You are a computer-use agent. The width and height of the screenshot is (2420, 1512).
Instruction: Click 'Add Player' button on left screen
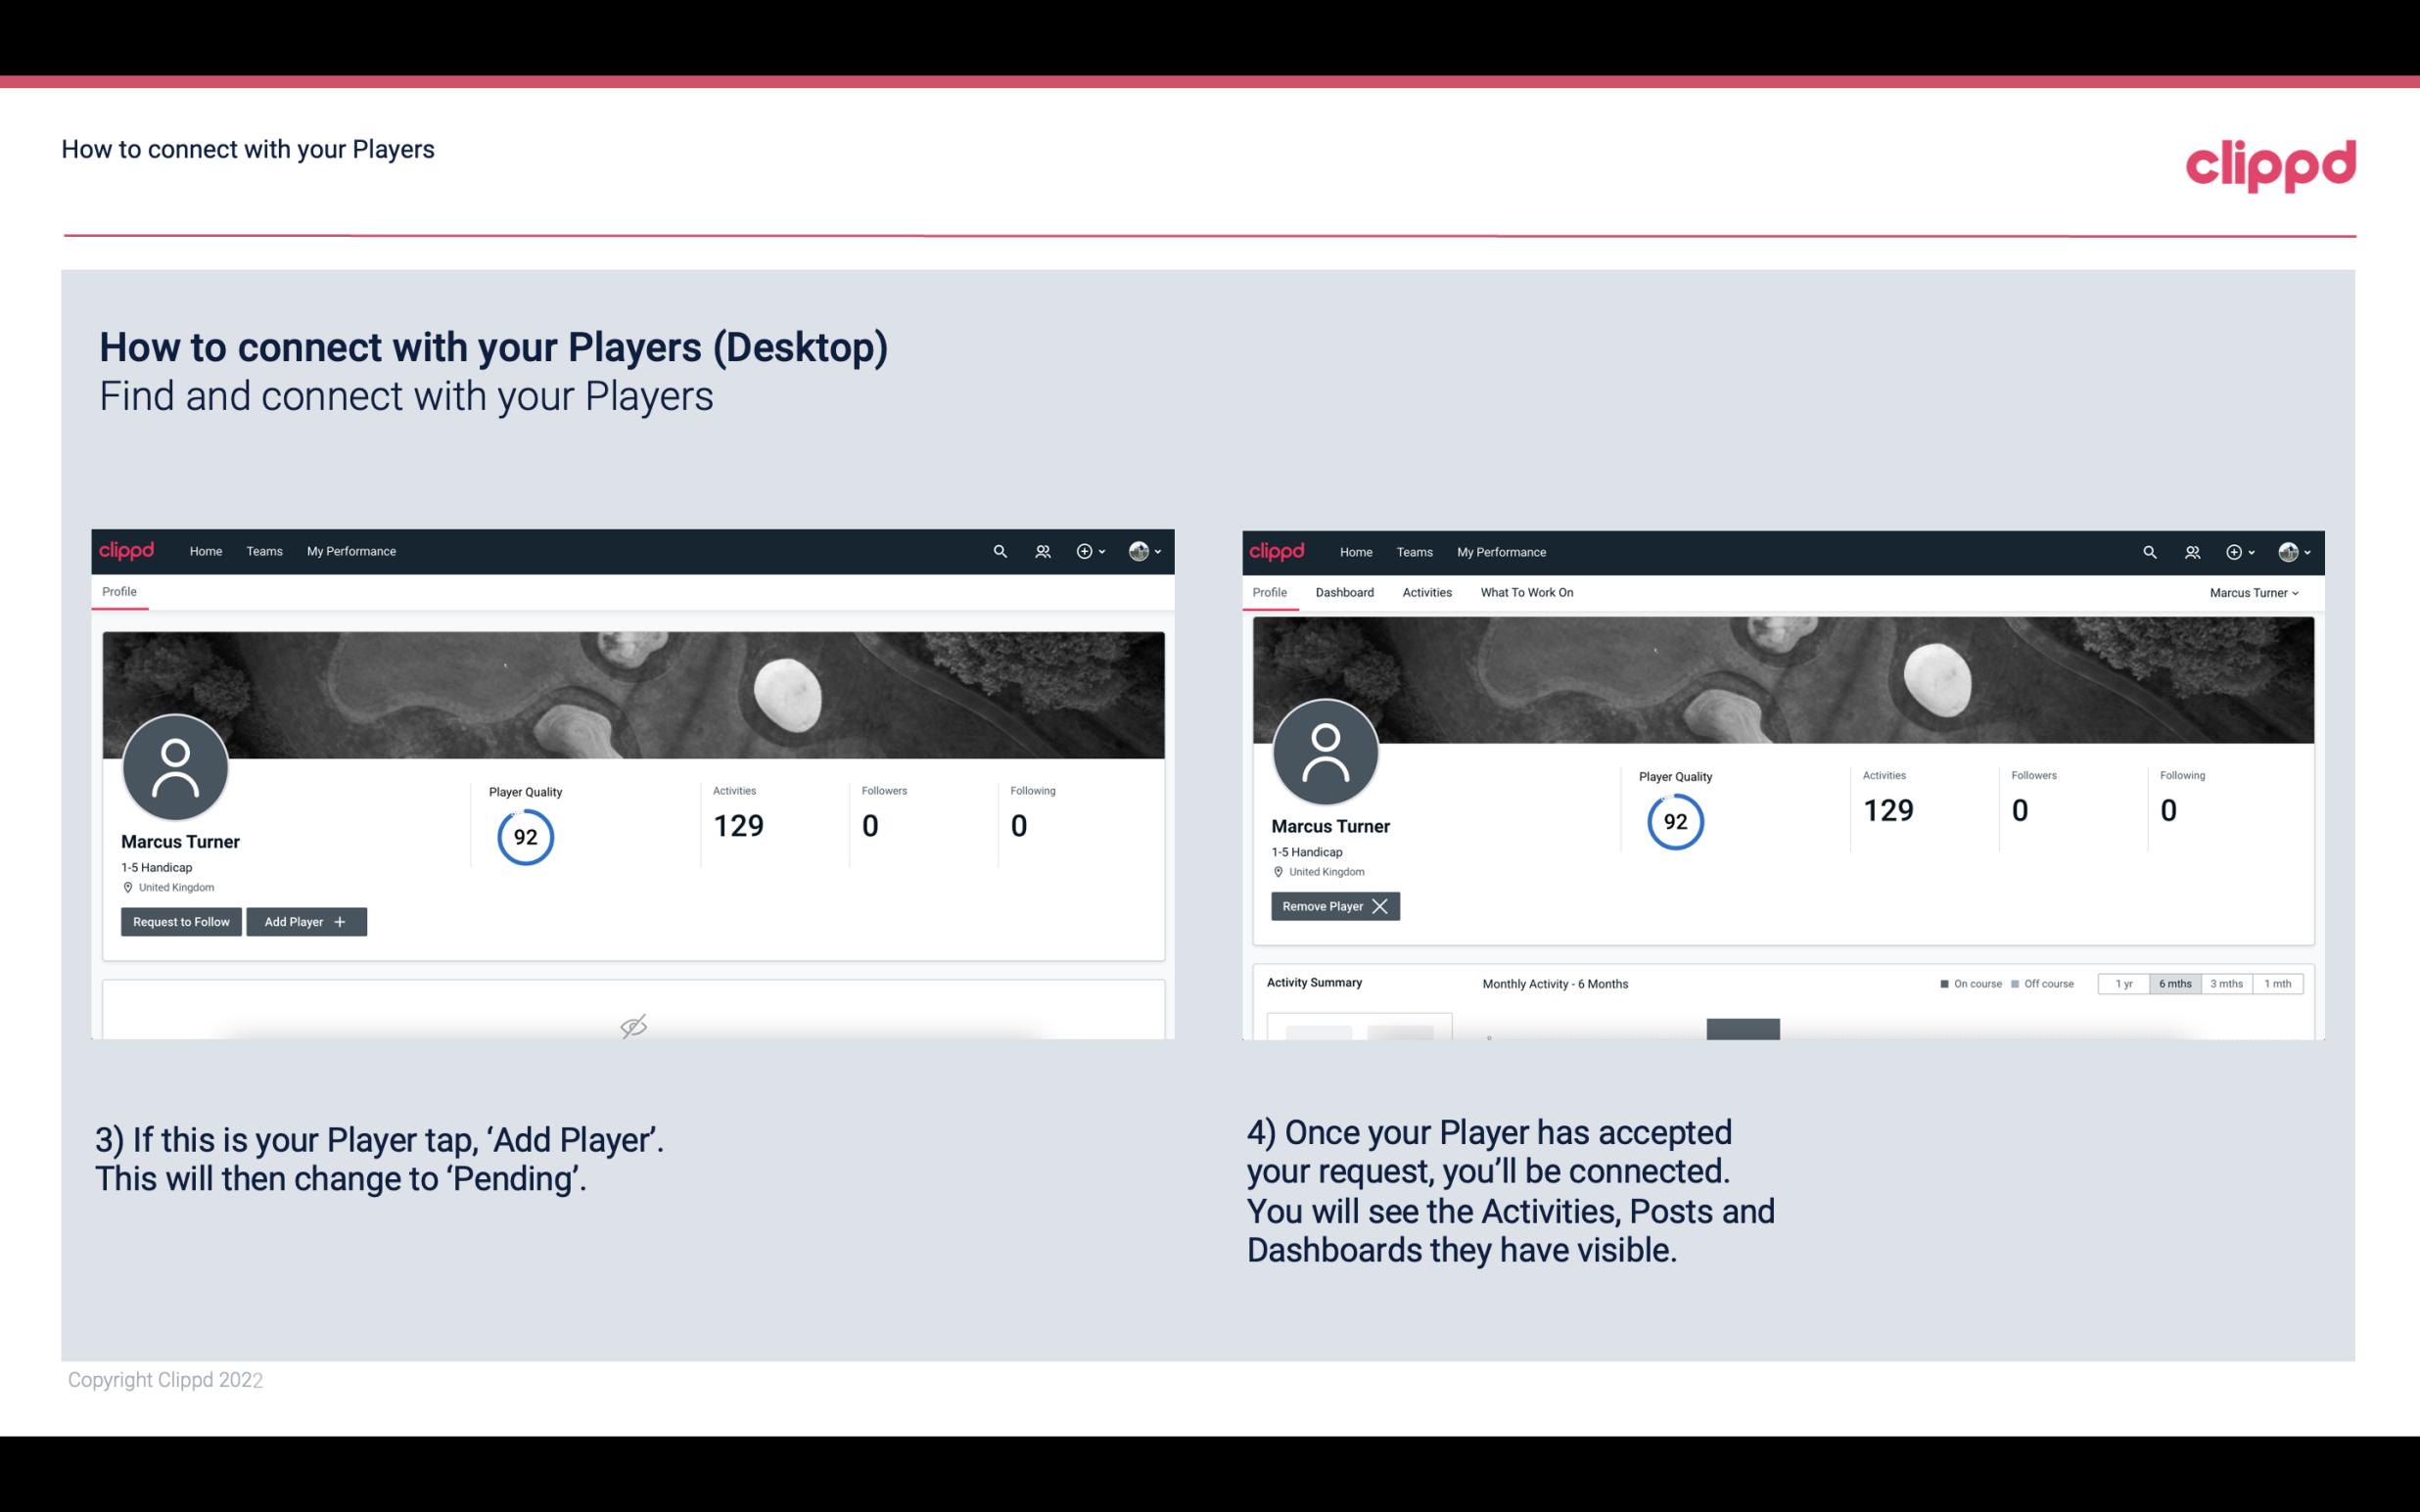coord(306,920)
